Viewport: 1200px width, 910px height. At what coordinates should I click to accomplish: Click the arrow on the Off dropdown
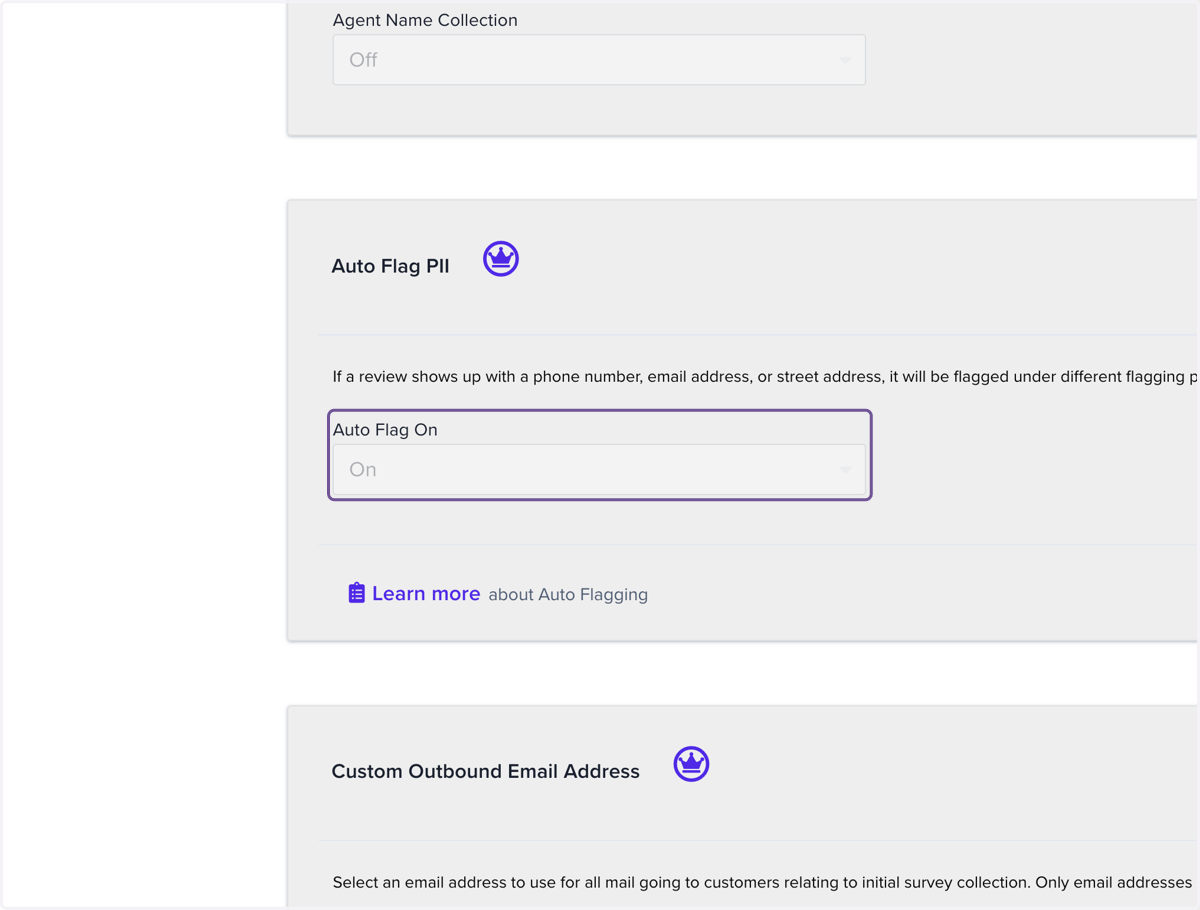coord(846,60)
